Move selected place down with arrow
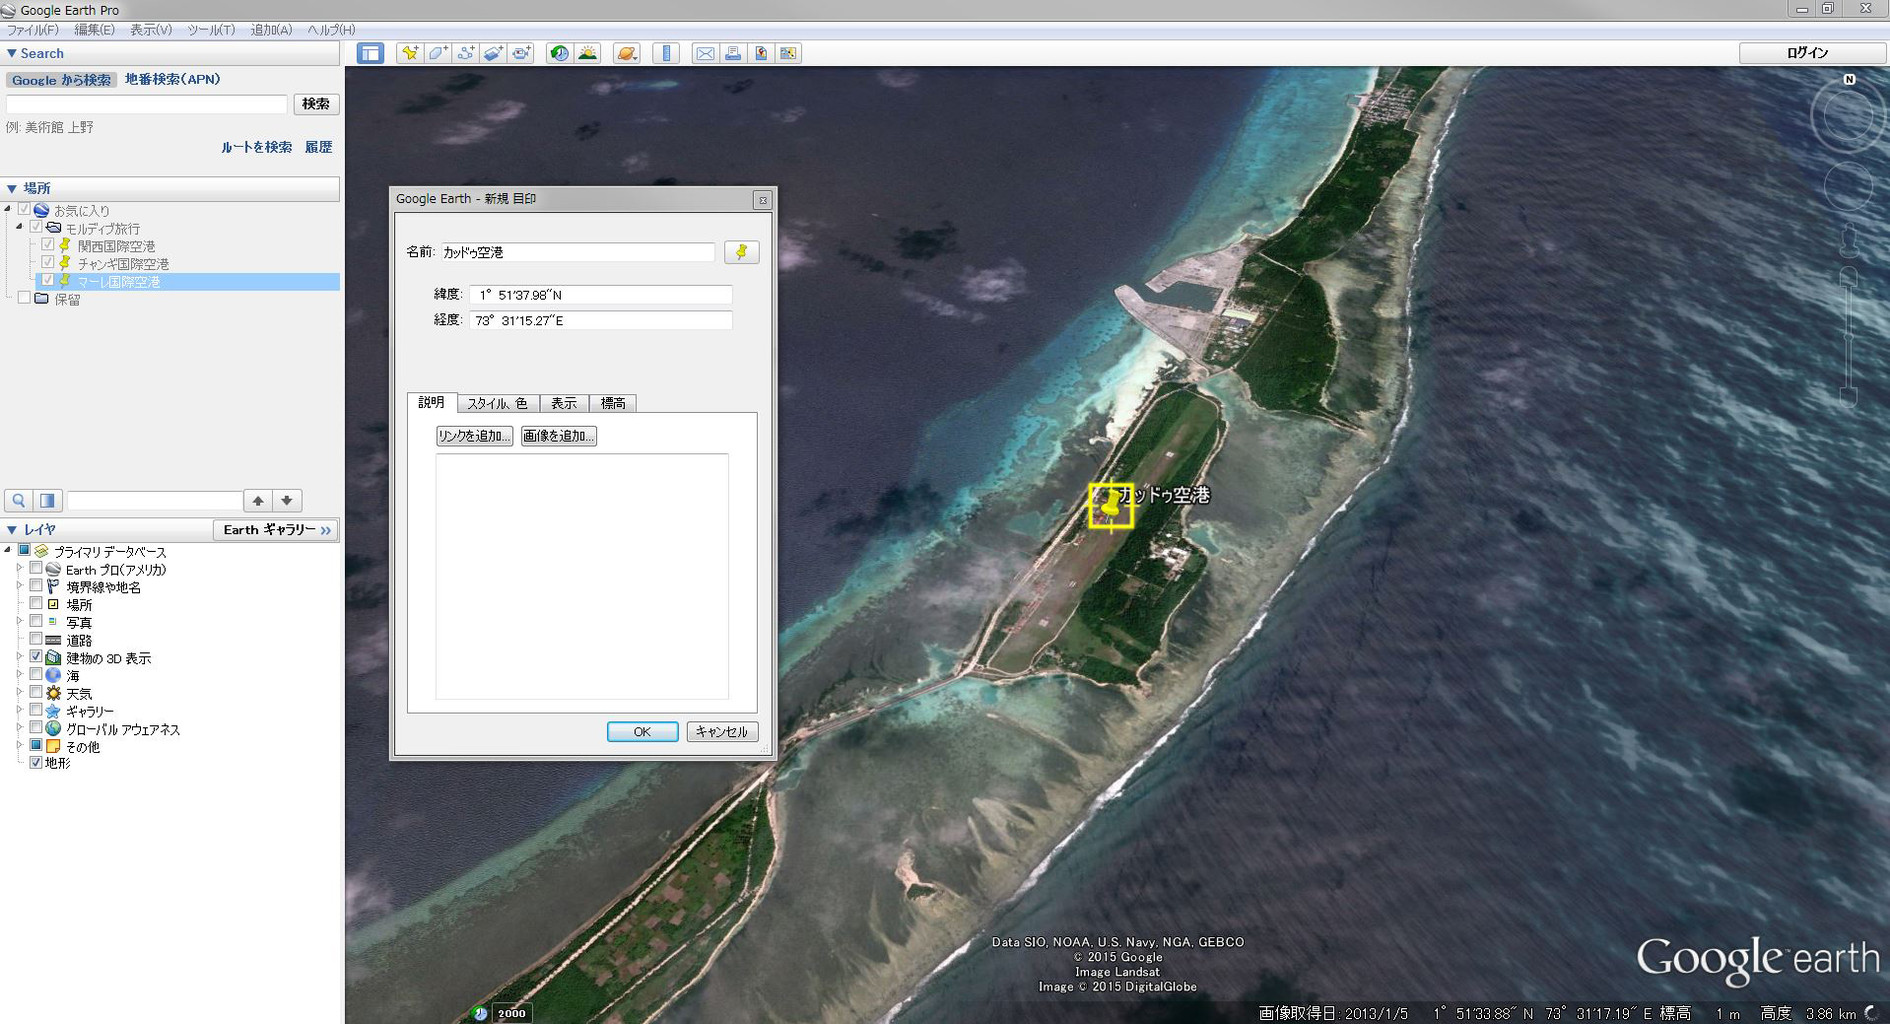Image resolution: width=1890 pixels, height=1024 pixels. point(287,500)
